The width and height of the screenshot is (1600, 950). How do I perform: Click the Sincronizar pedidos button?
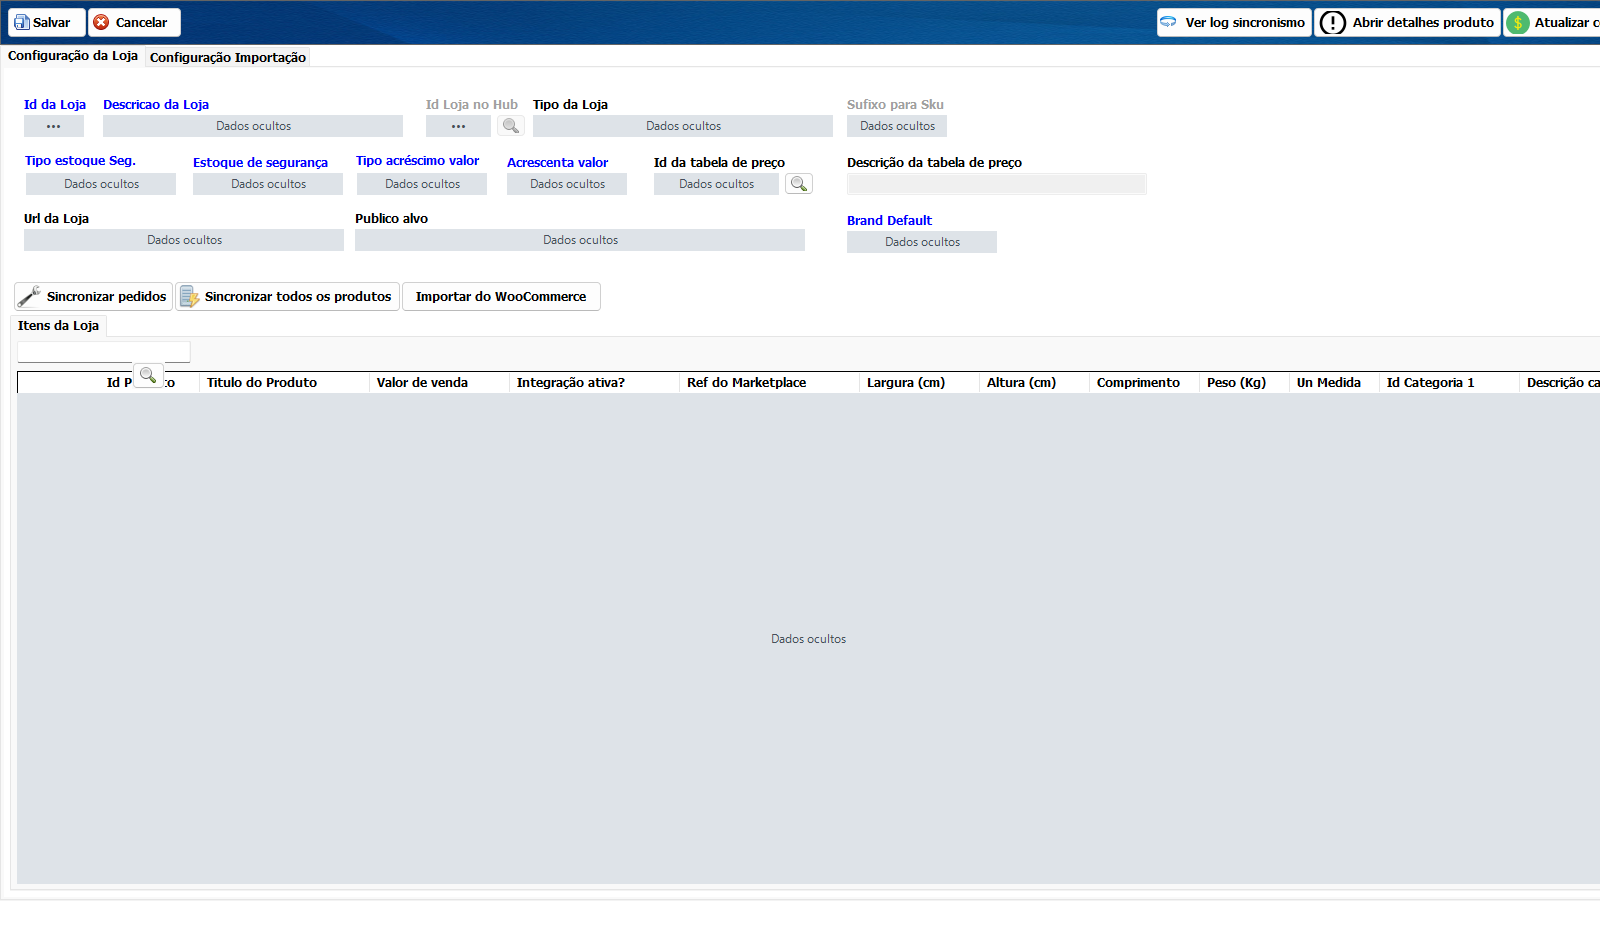93,296
